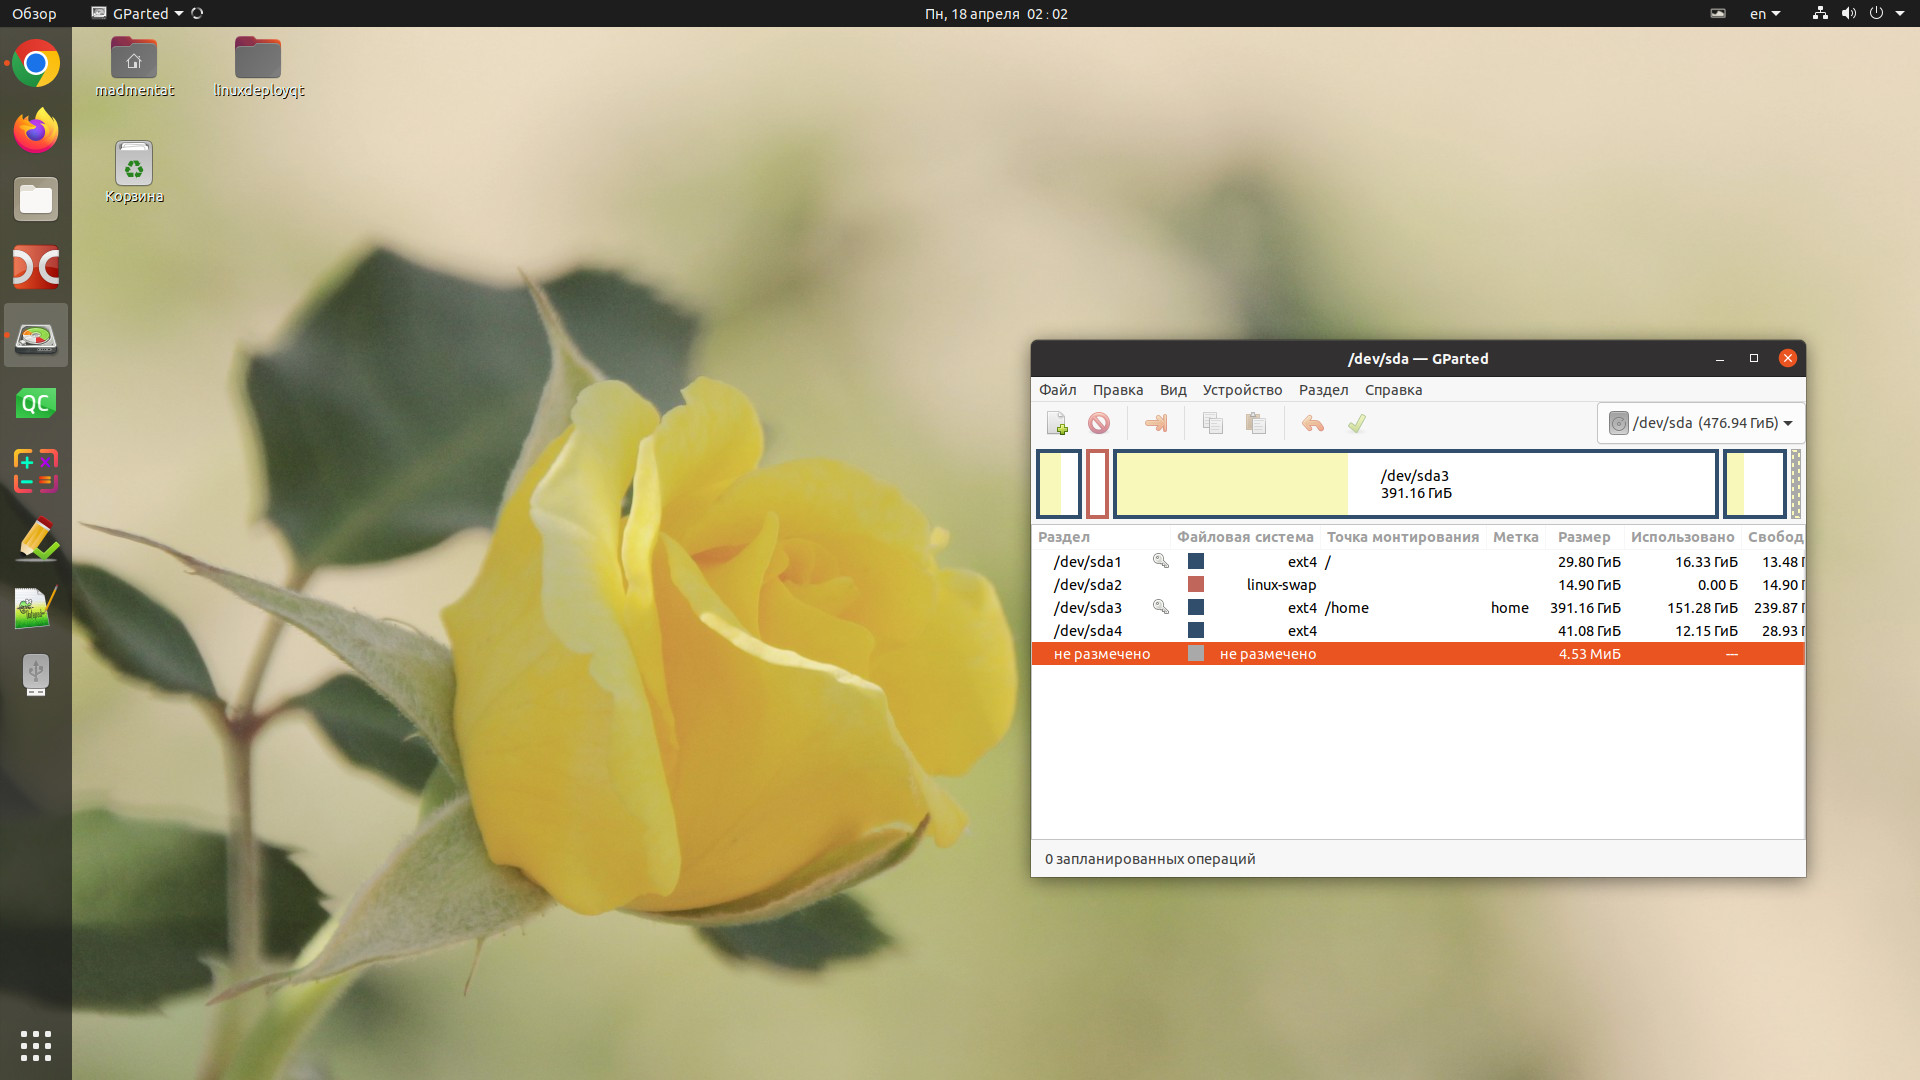The width and height of the screenshot is (1920, 1080).
Task: Click the Paste partition toolbar icon
Action: pos(1256,424)
